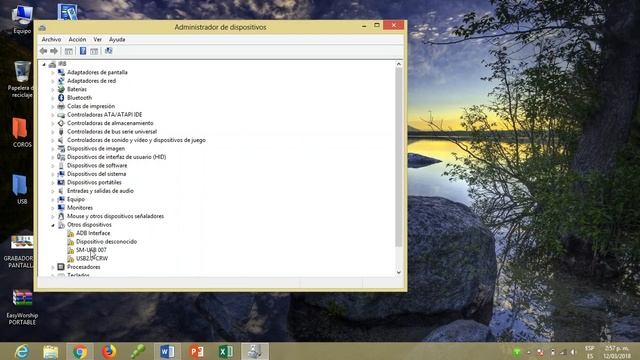Open File Explorer from the taskbar
The height and width of the screenshot is (360, 640).
51,351
